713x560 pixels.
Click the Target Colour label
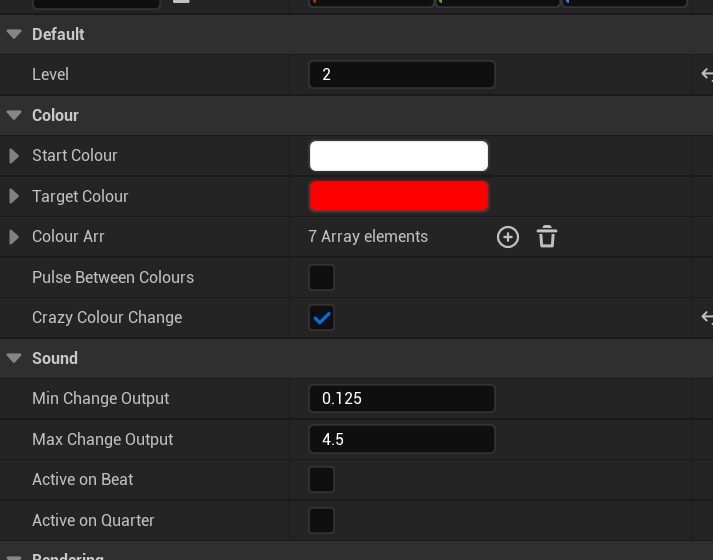coord(80,196)
